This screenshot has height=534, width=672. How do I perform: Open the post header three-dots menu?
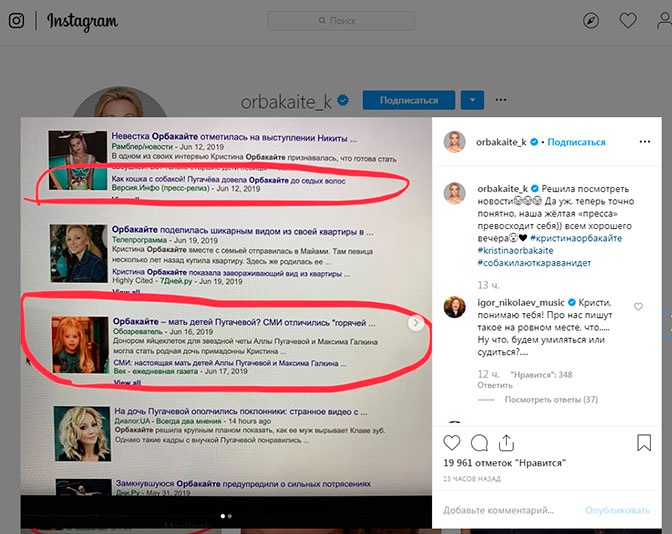pos(645,142)
